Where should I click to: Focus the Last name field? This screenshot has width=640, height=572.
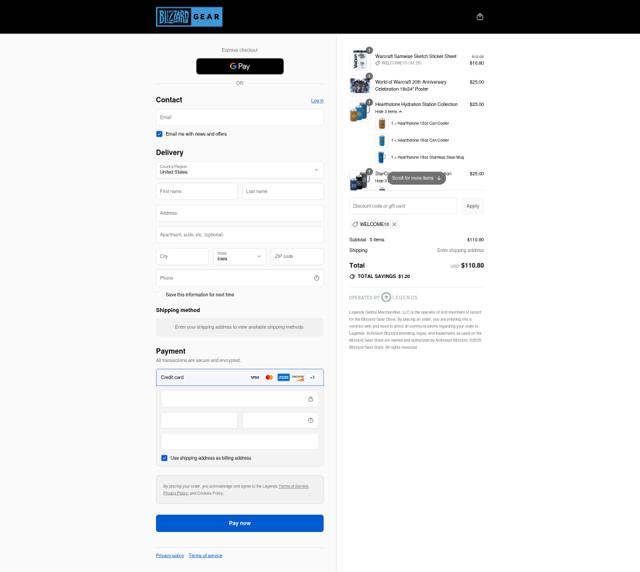(282, 191)
